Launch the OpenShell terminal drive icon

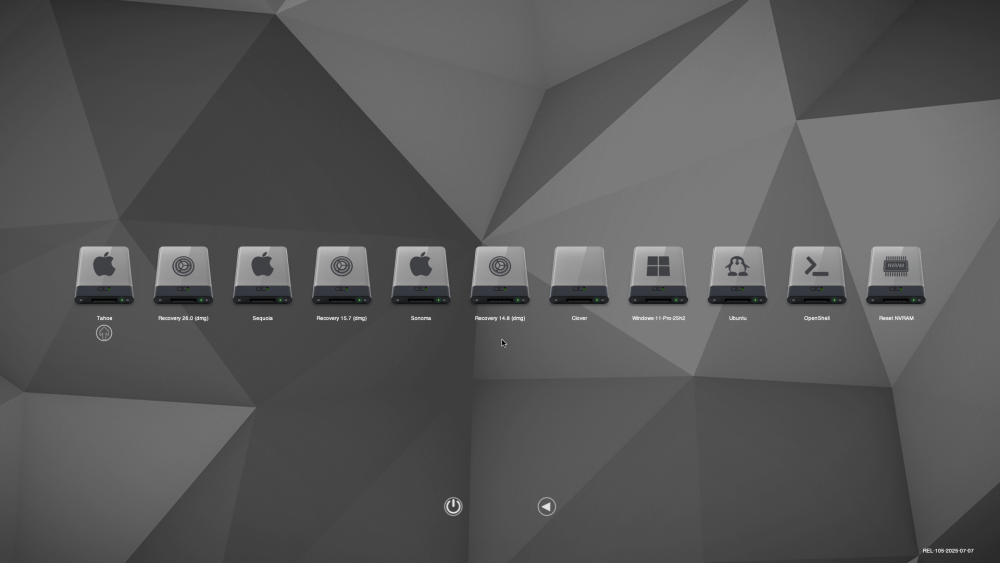pos(816,275)
